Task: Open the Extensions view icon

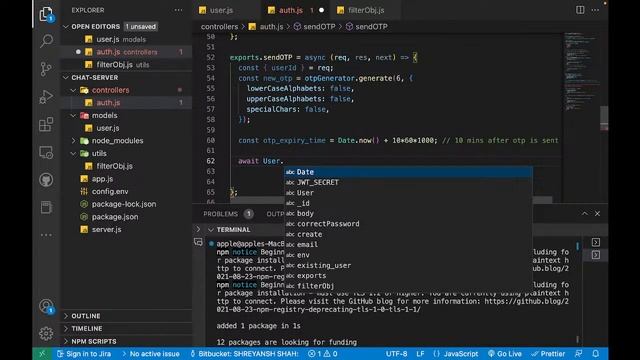Action: [x=46, y=124]
